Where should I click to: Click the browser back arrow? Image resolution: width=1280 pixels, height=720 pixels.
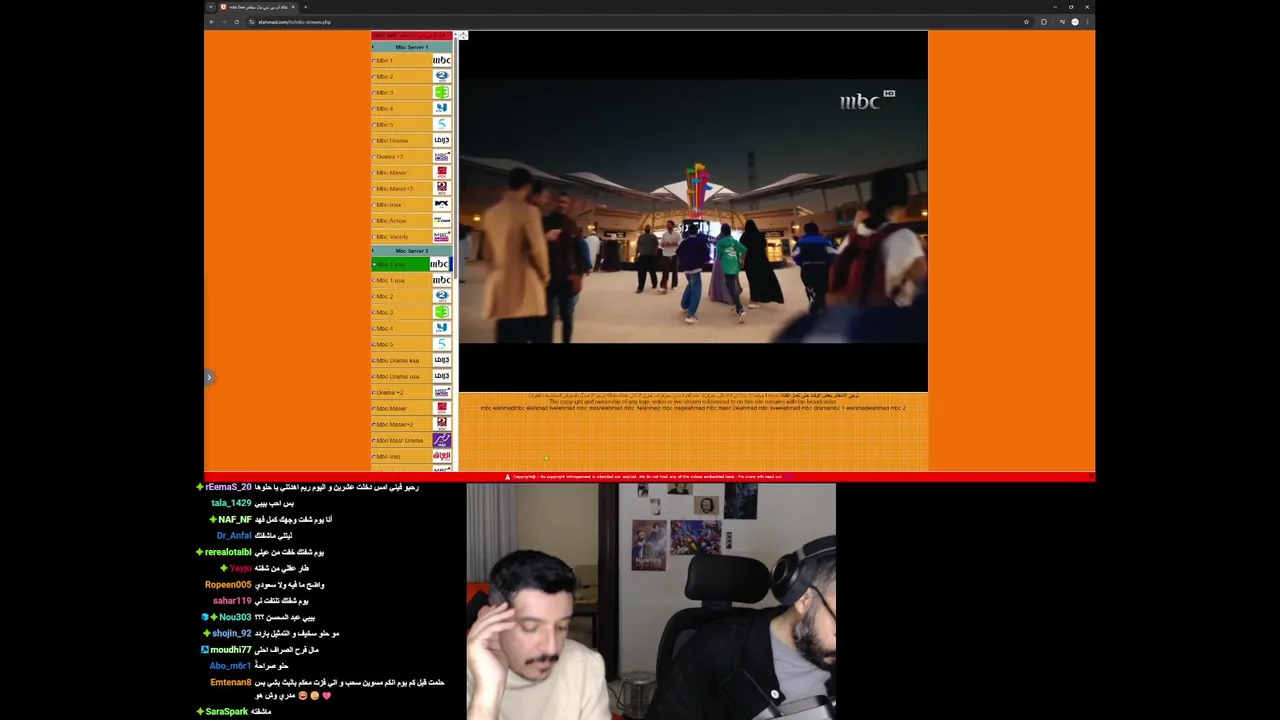pyautogui.click(x=211, y=22)
